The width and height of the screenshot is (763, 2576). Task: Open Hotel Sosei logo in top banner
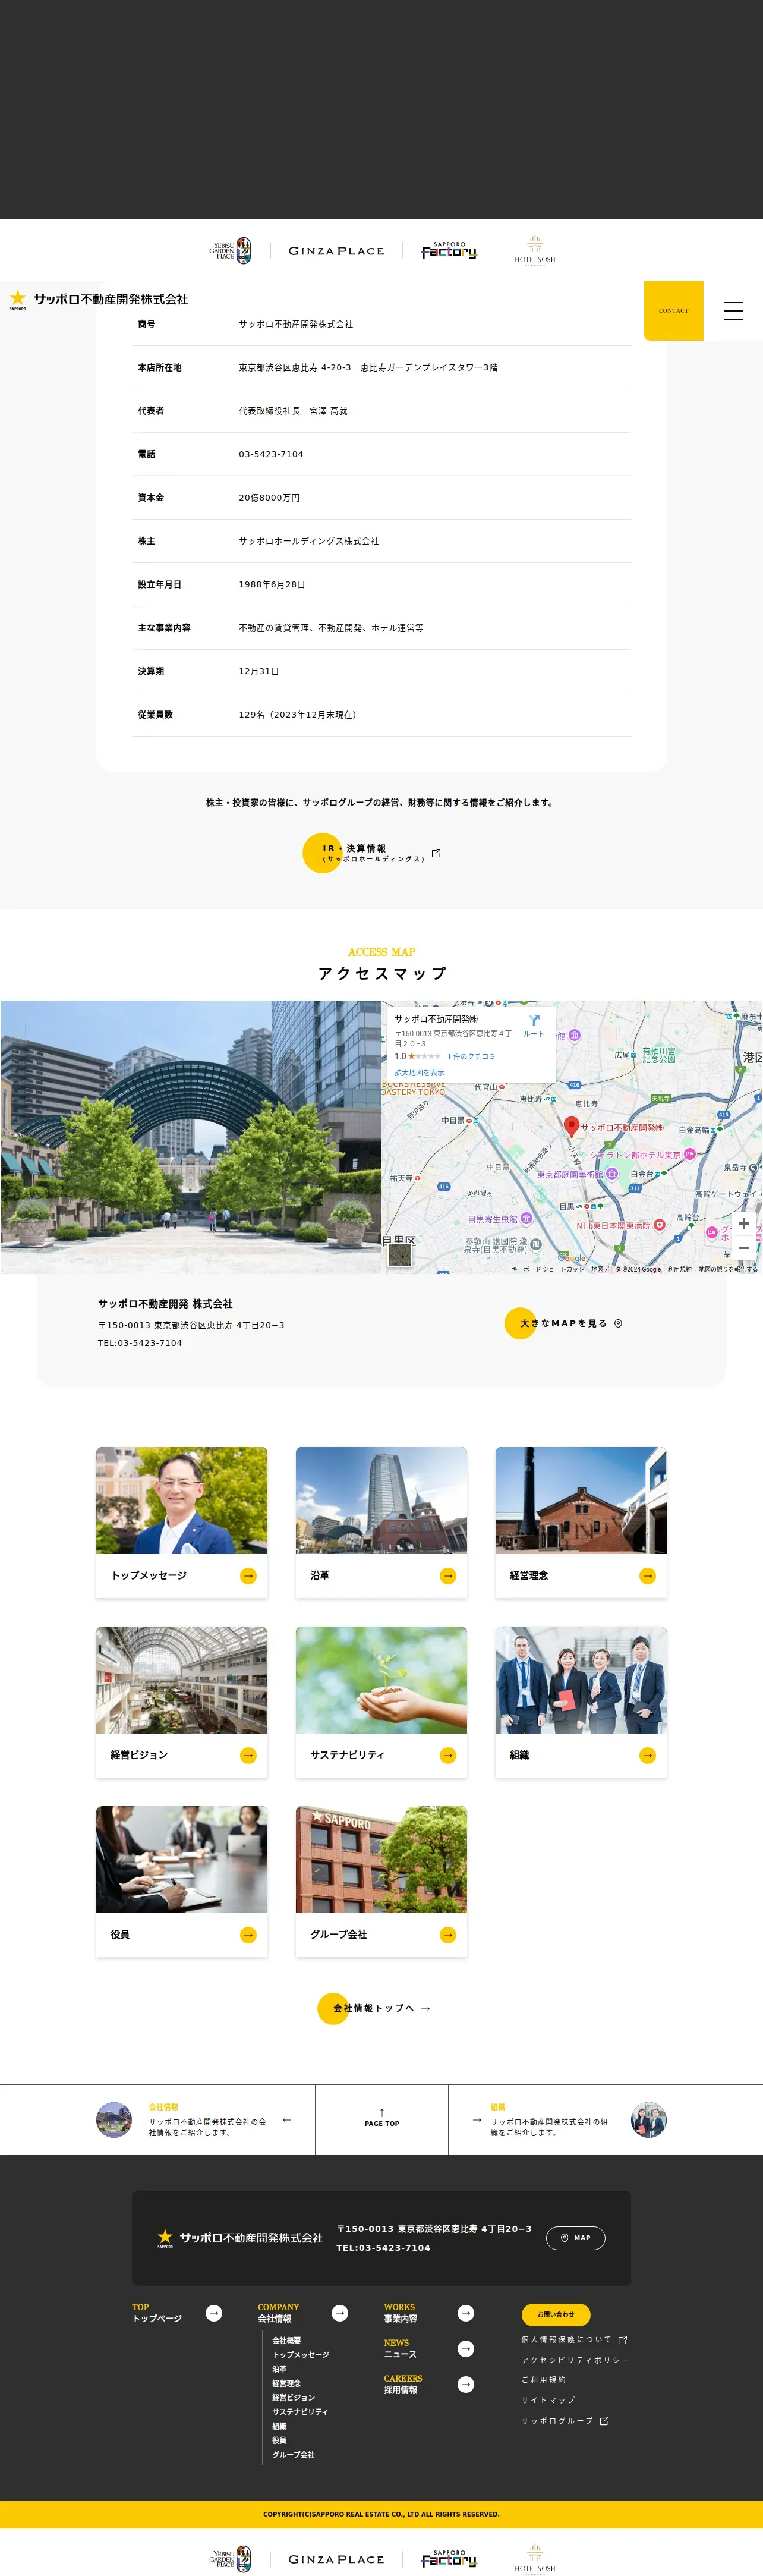(535, 251)
